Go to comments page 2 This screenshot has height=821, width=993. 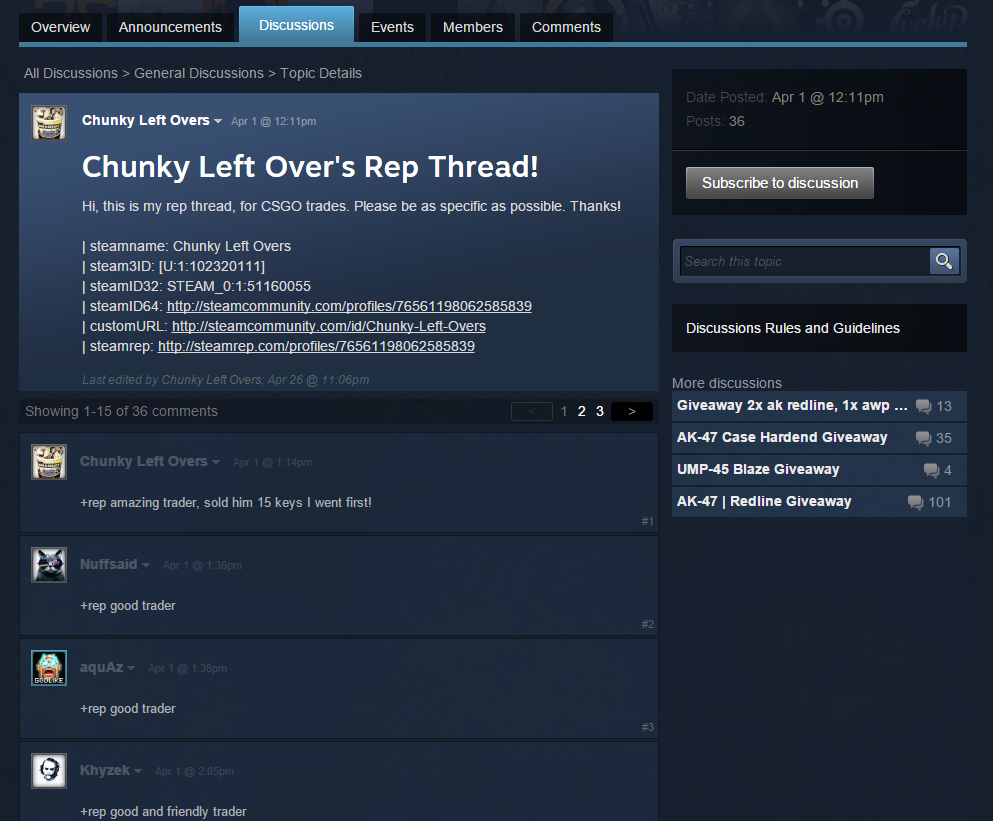coord(581,412)
